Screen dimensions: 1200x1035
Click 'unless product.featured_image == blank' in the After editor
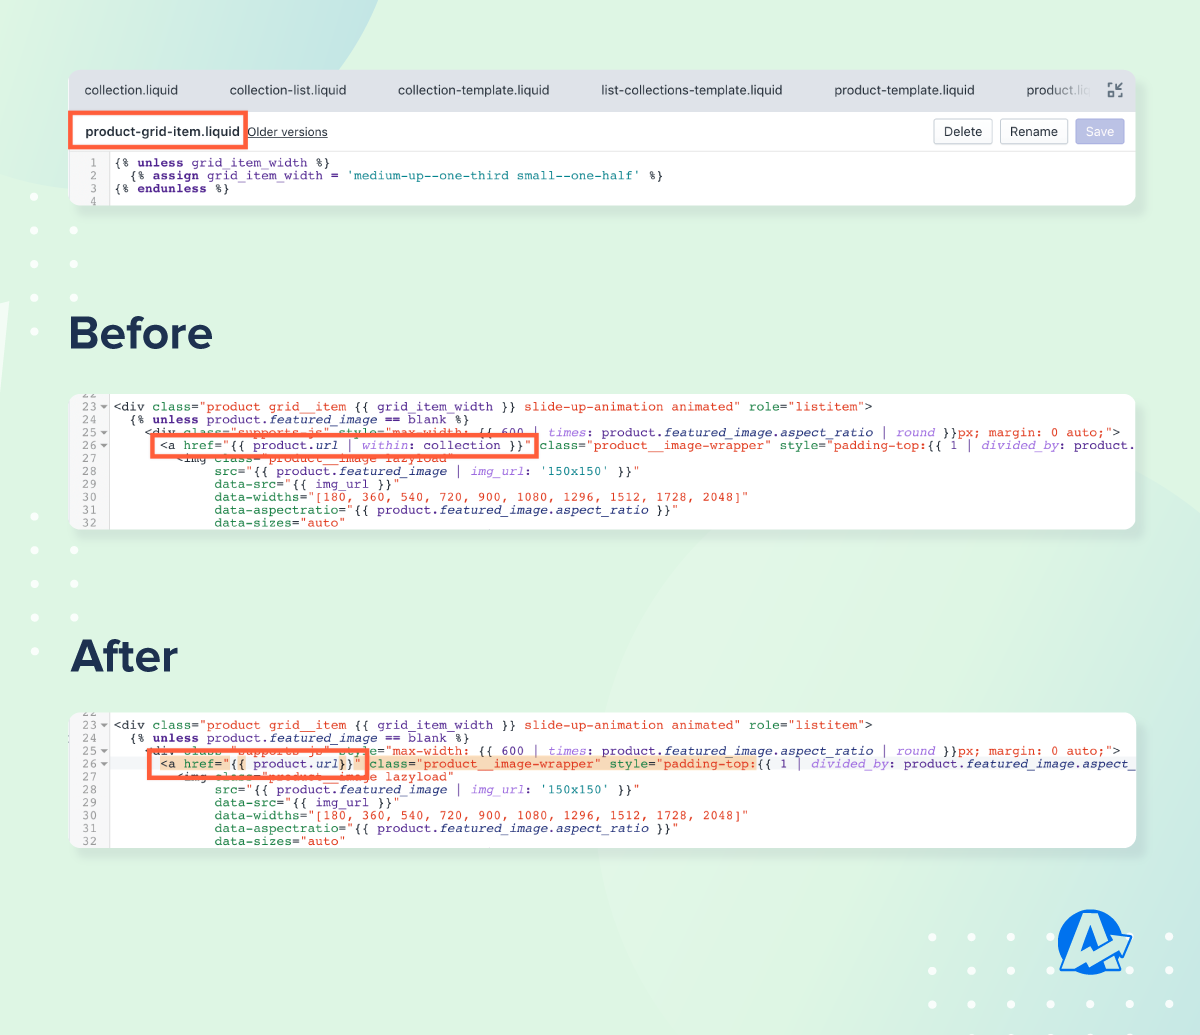299,738
